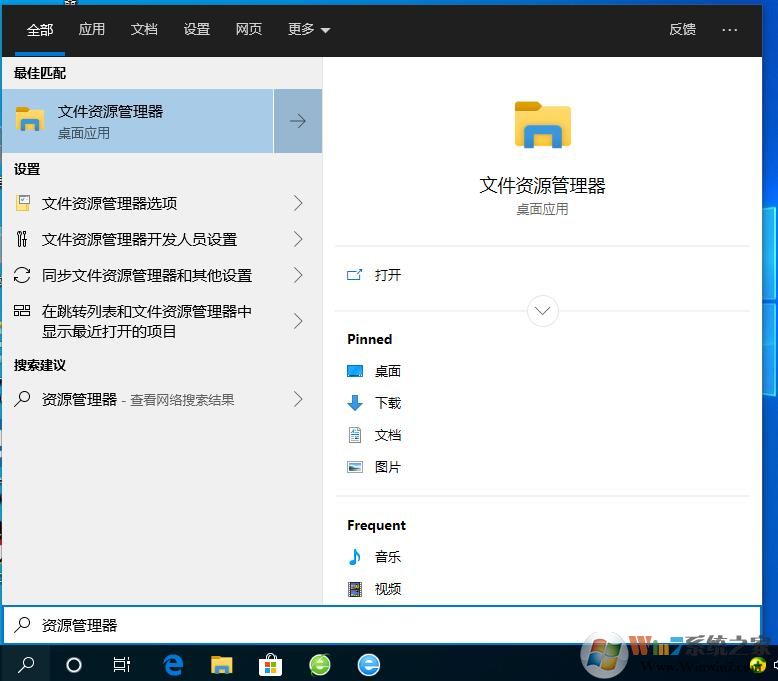Launch Microsoft Edge from the taskbar
Image resolution: width=778 pixels, height=681 pixels.
(x=173, y=665)
